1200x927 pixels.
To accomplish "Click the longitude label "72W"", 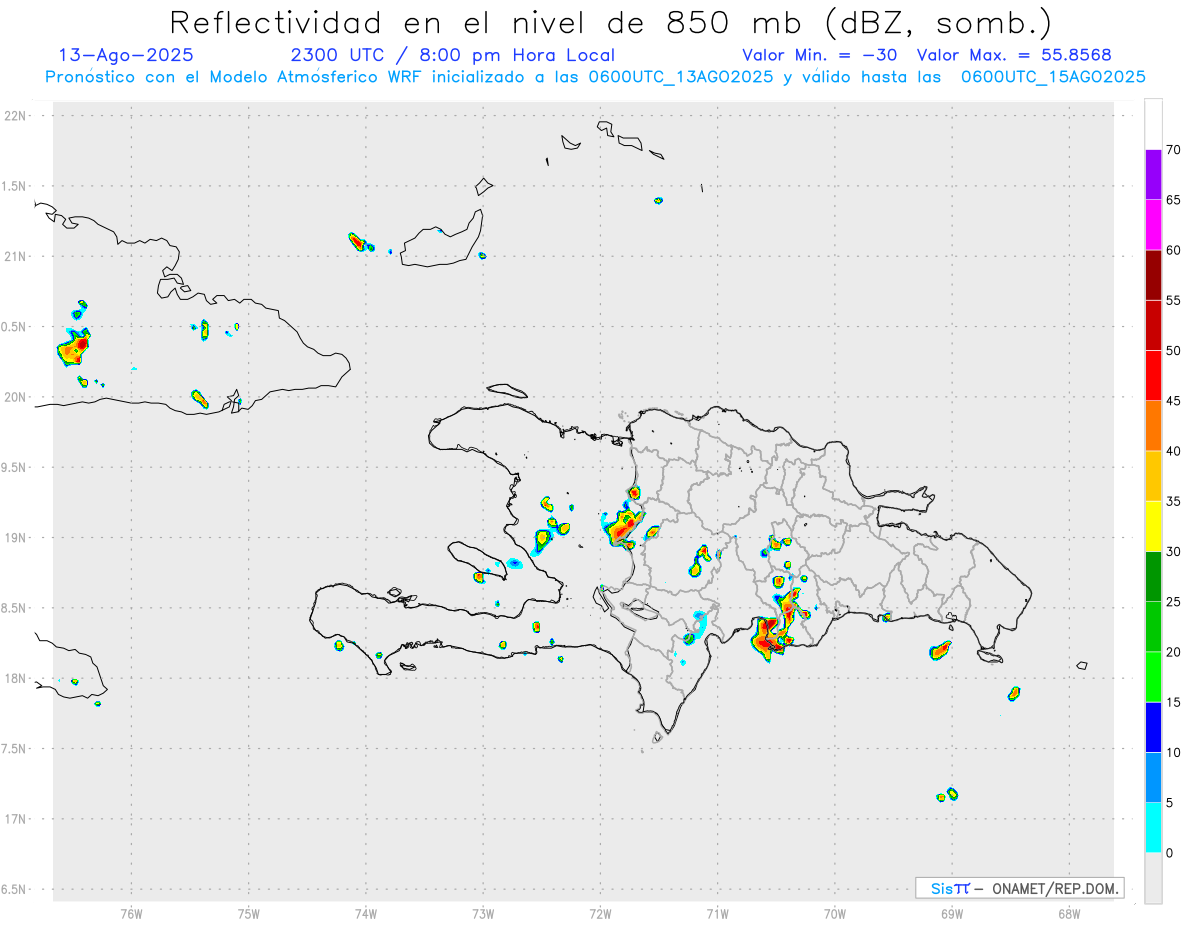I will (600, 913).
